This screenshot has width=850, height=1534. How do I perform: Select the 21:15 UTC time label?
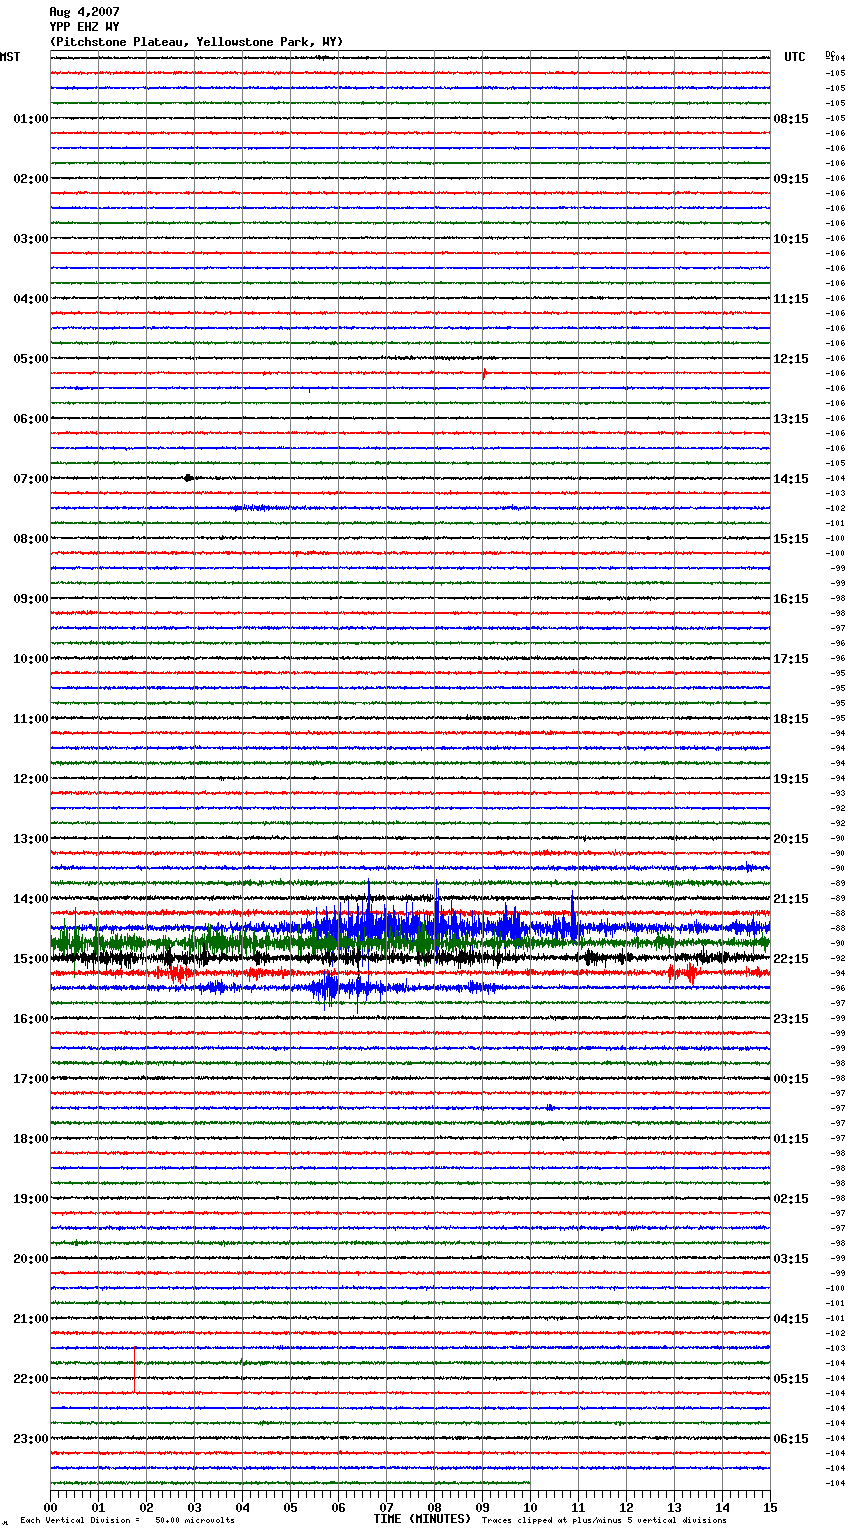point(791,899)
